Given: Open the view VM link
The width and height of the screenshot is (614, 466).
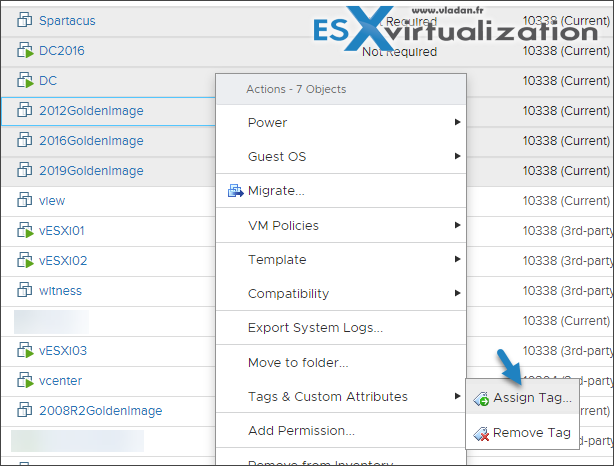Looking at the screenshot, I should 52,201.
